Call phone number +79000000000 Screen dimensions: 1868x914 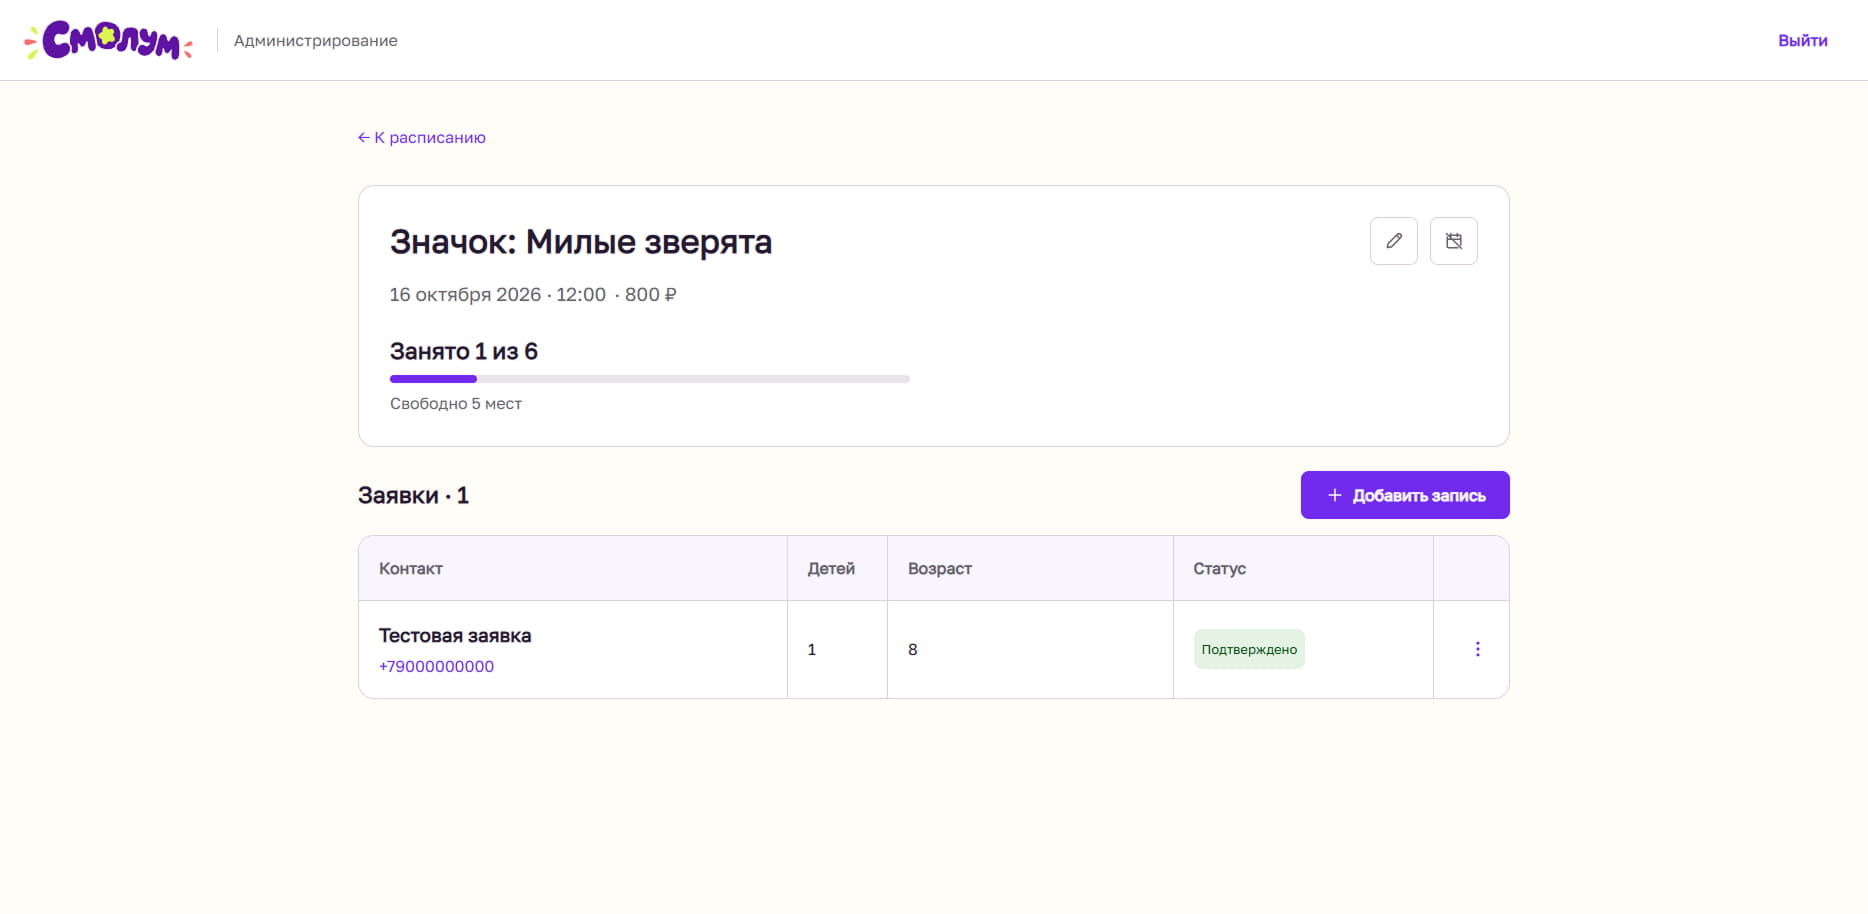click(436, 666)
